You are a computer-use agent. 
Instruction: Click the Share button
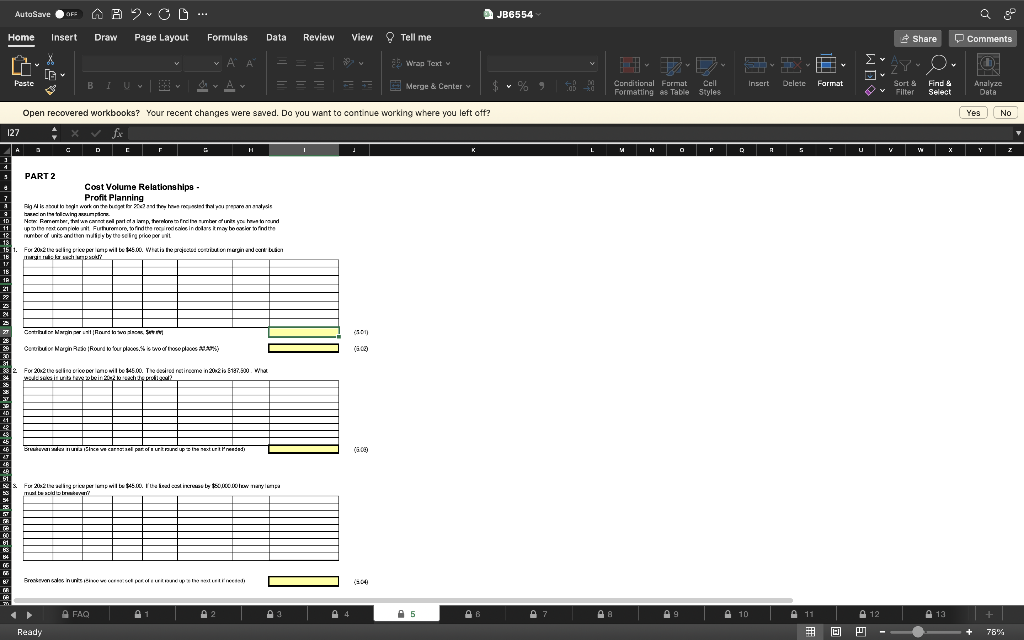click(x=917, y=37)
